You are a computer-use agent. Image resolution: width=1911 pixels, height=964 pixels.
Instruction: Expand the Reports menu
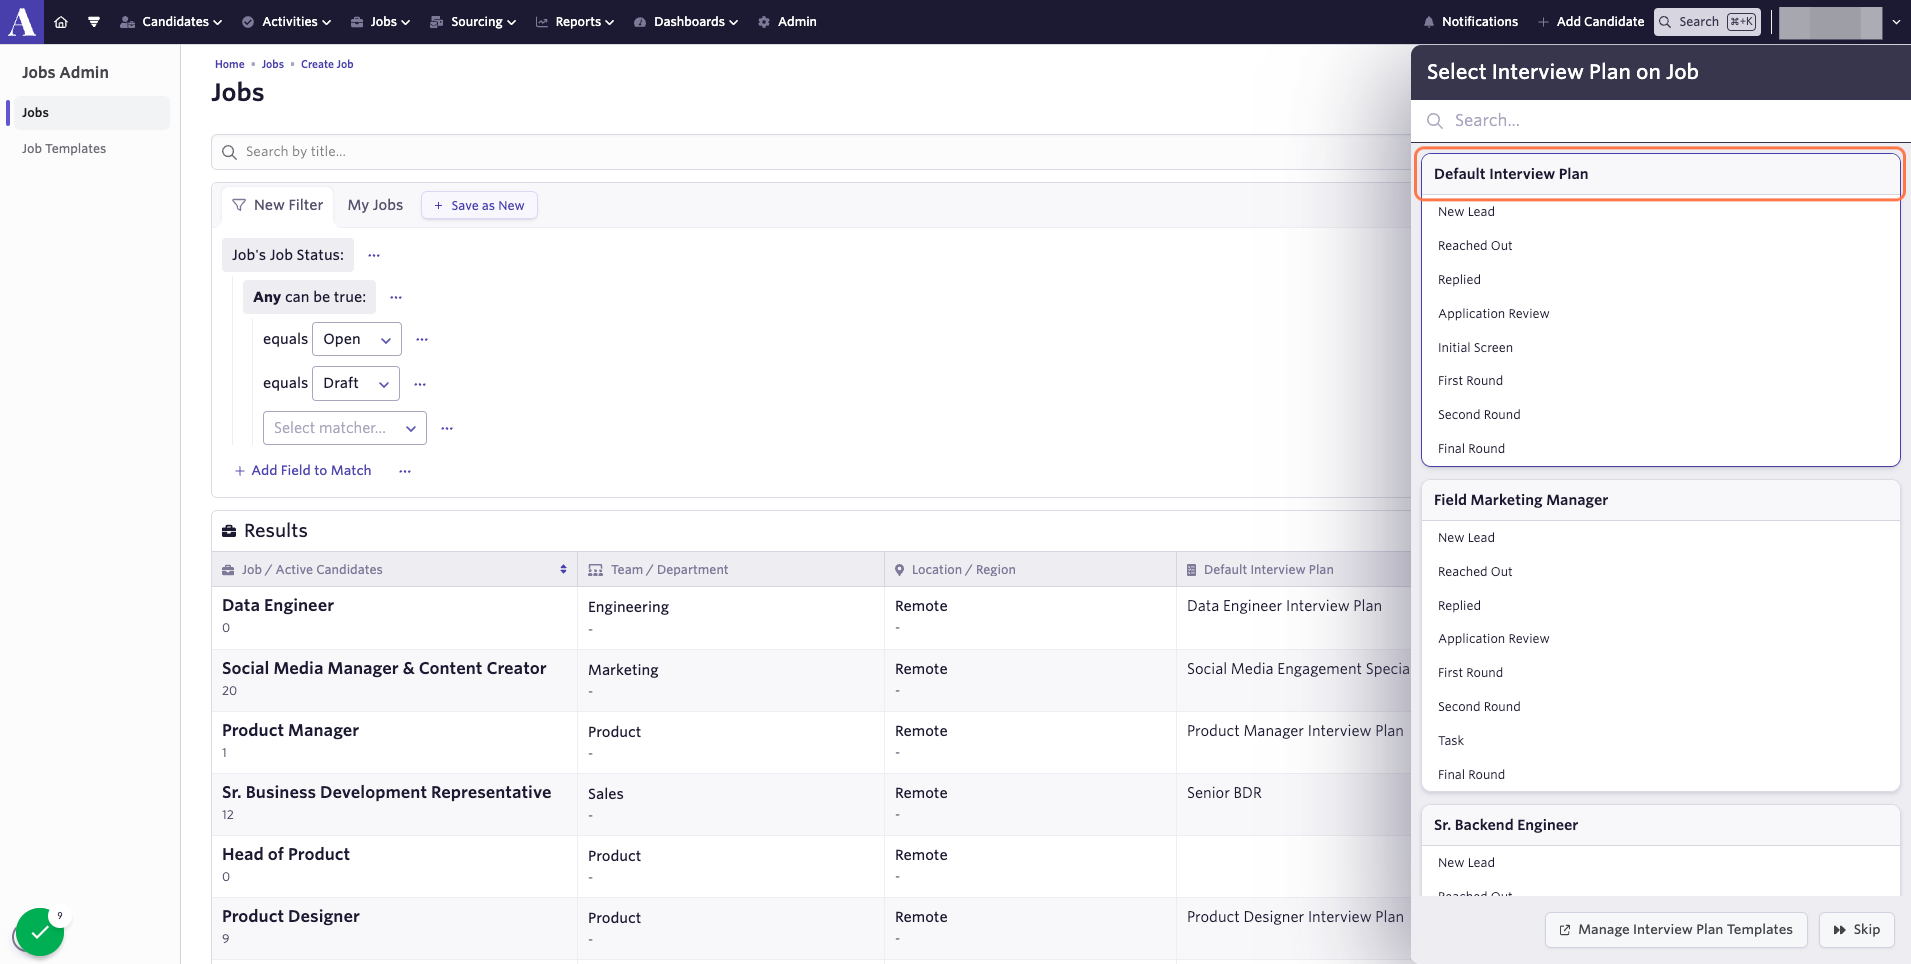coord(575,22)
